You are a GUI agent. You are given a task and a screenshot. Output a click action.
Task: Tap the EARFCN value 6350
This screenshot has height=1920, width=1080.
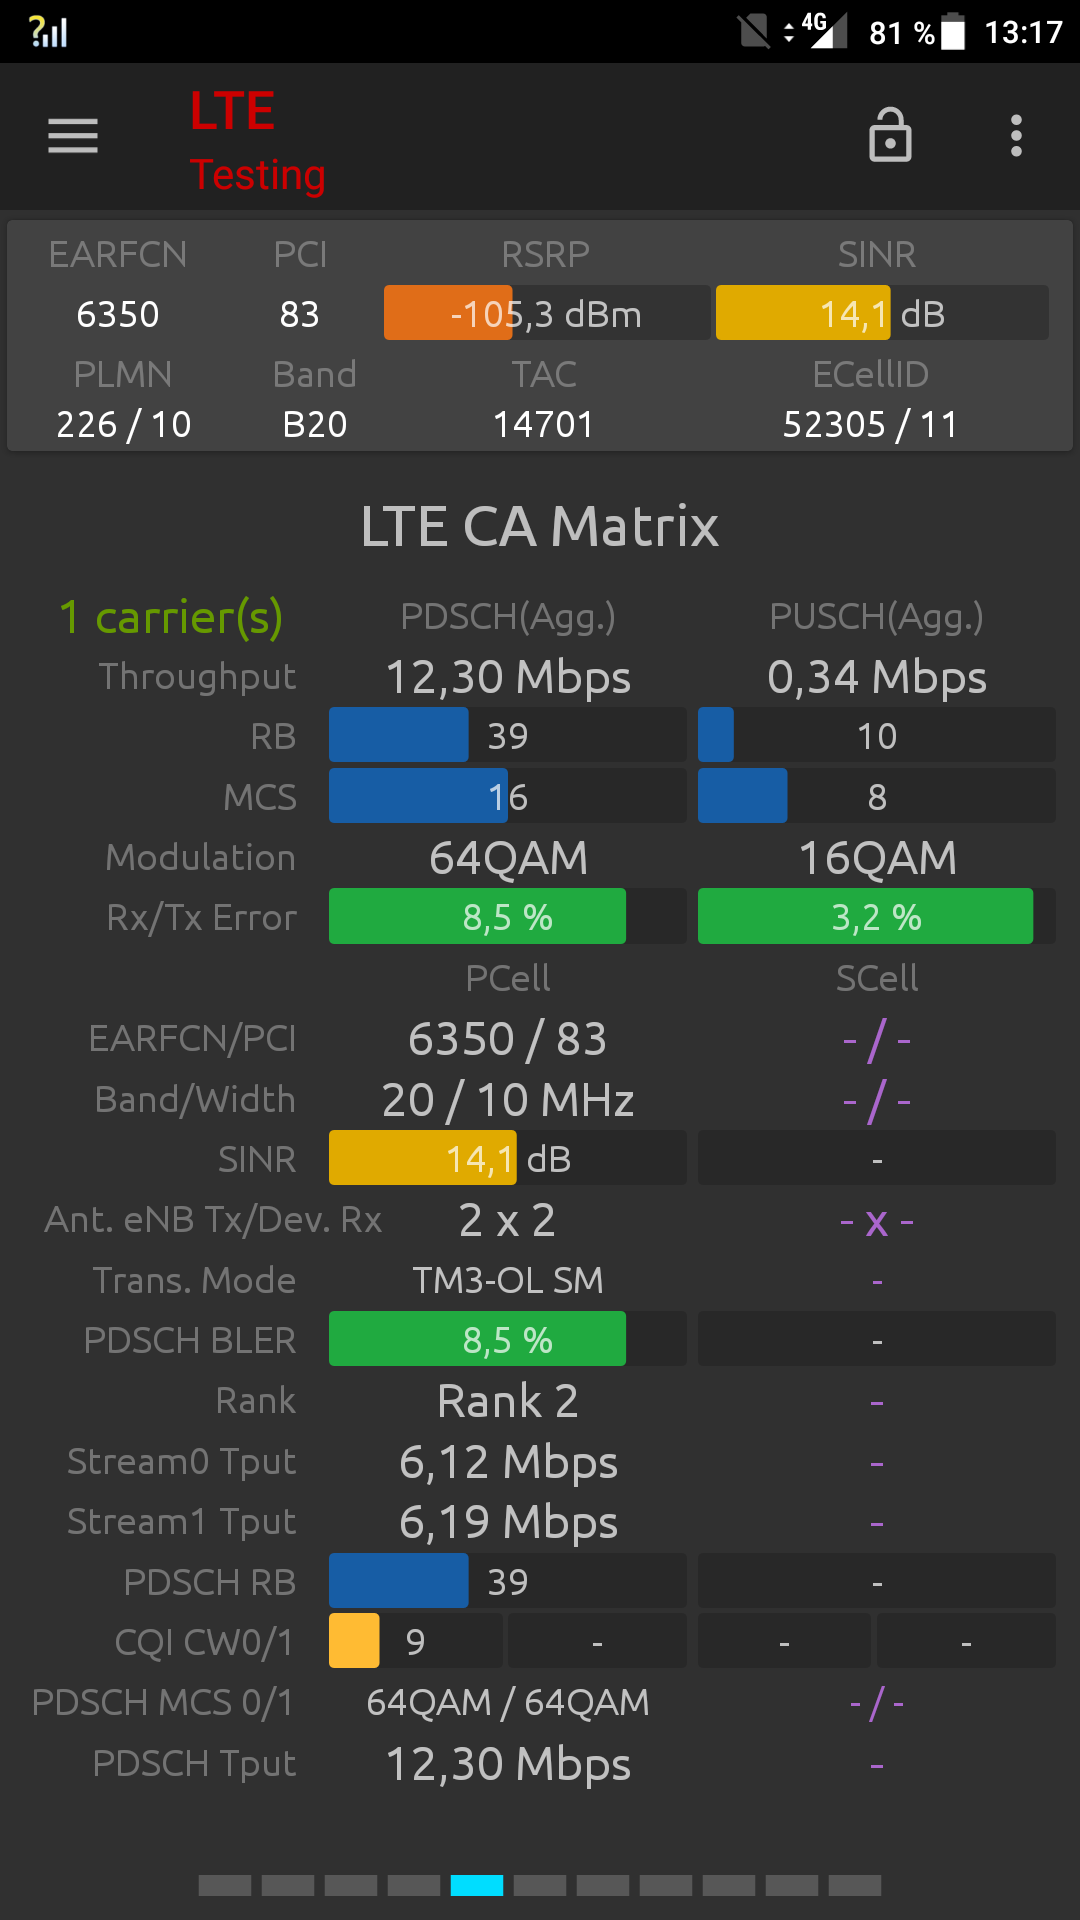point(118,314)
